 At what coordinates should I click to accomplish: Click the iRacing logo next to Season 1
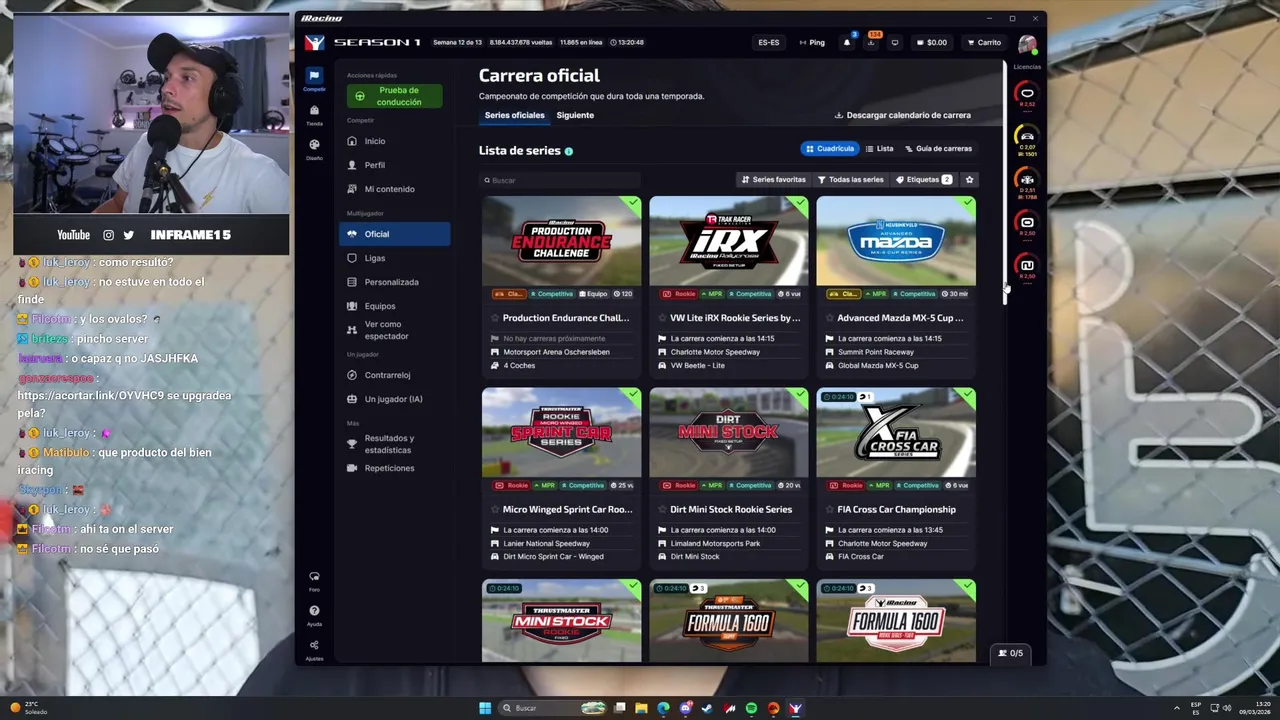click(x=314, y=42)
